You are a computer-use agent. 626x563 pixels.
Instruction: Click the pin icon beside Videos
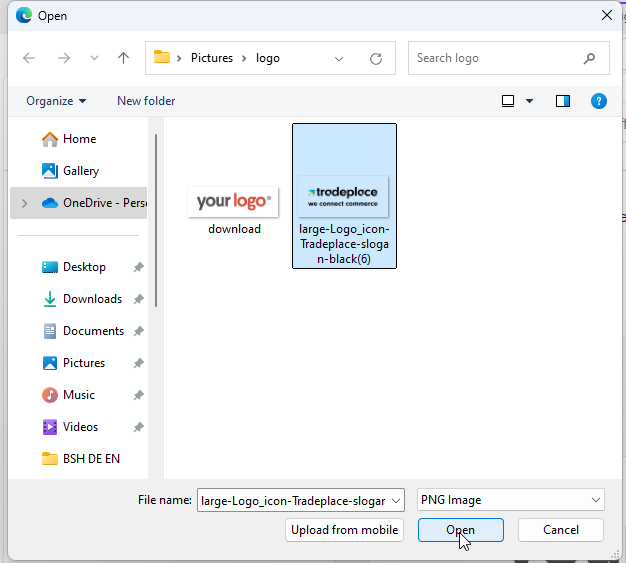point(139,427)
